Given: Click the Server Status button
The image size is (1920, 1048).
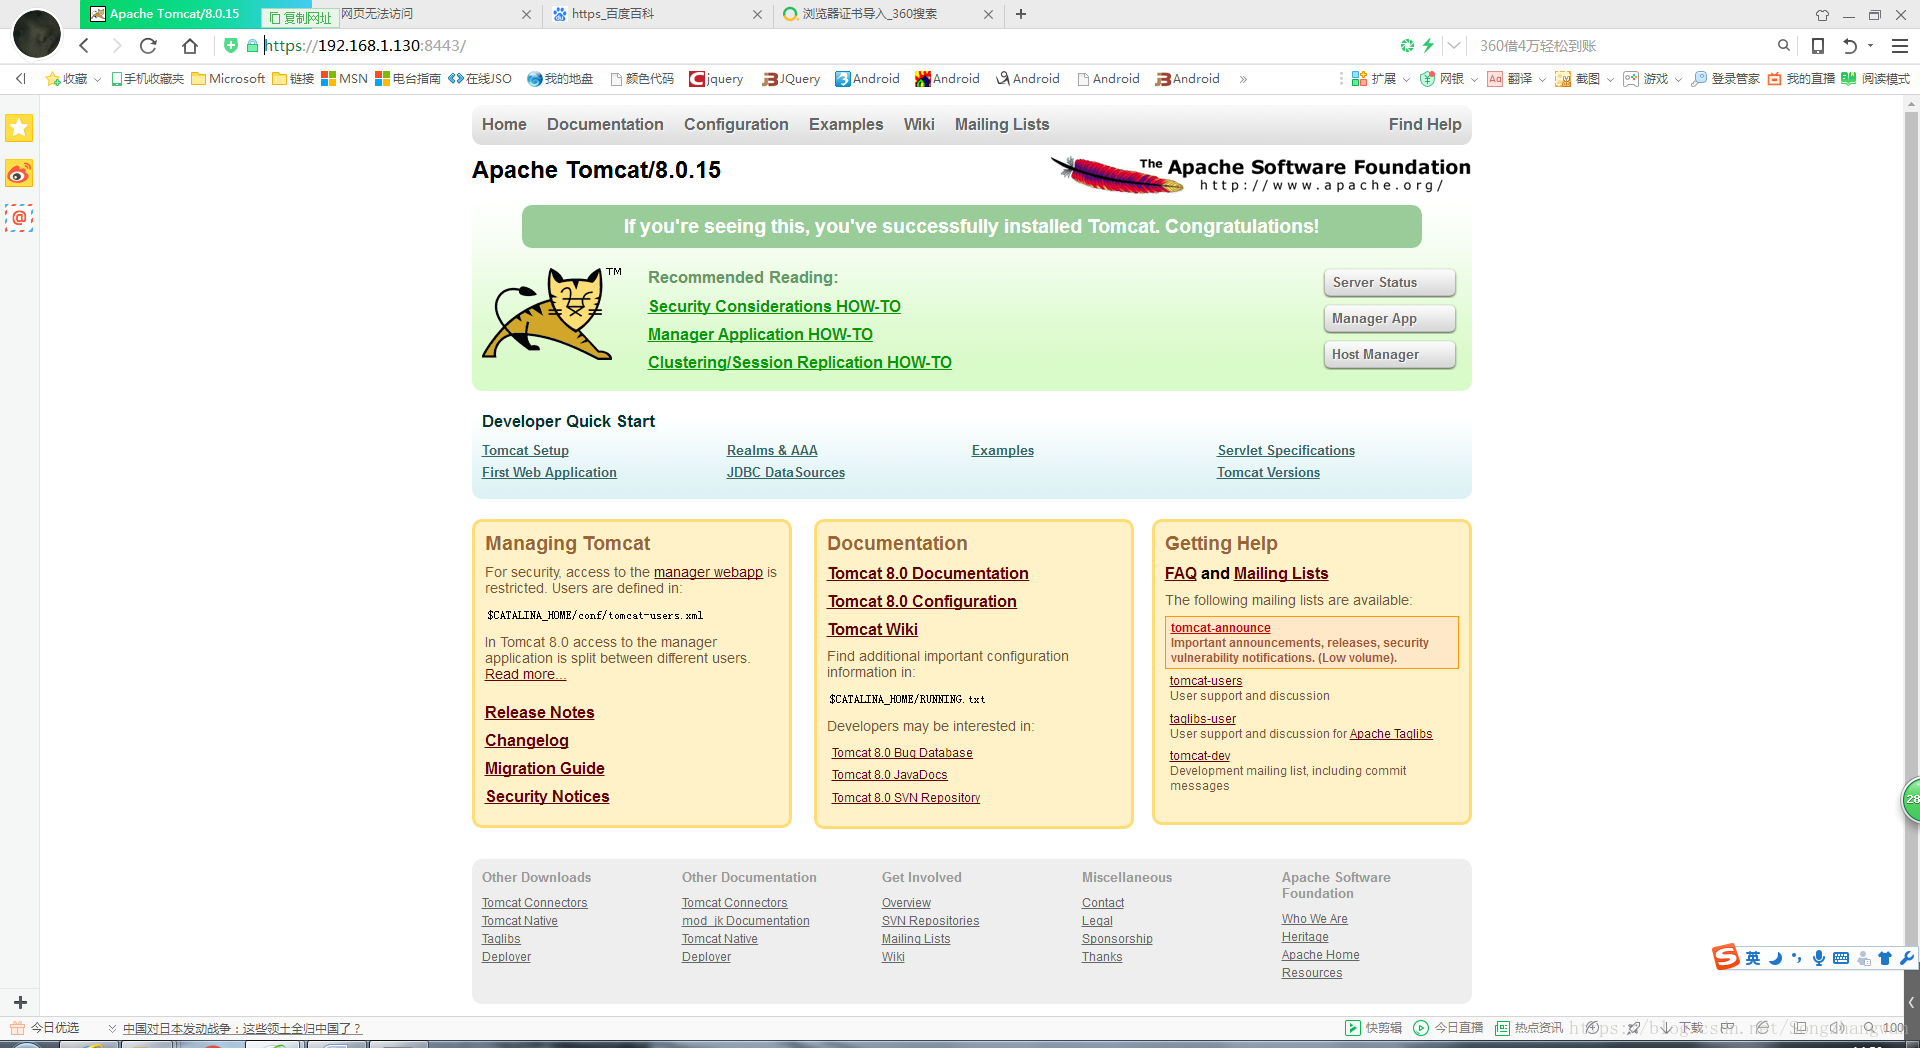Looking at the screenshot, I should (1389, 282).
